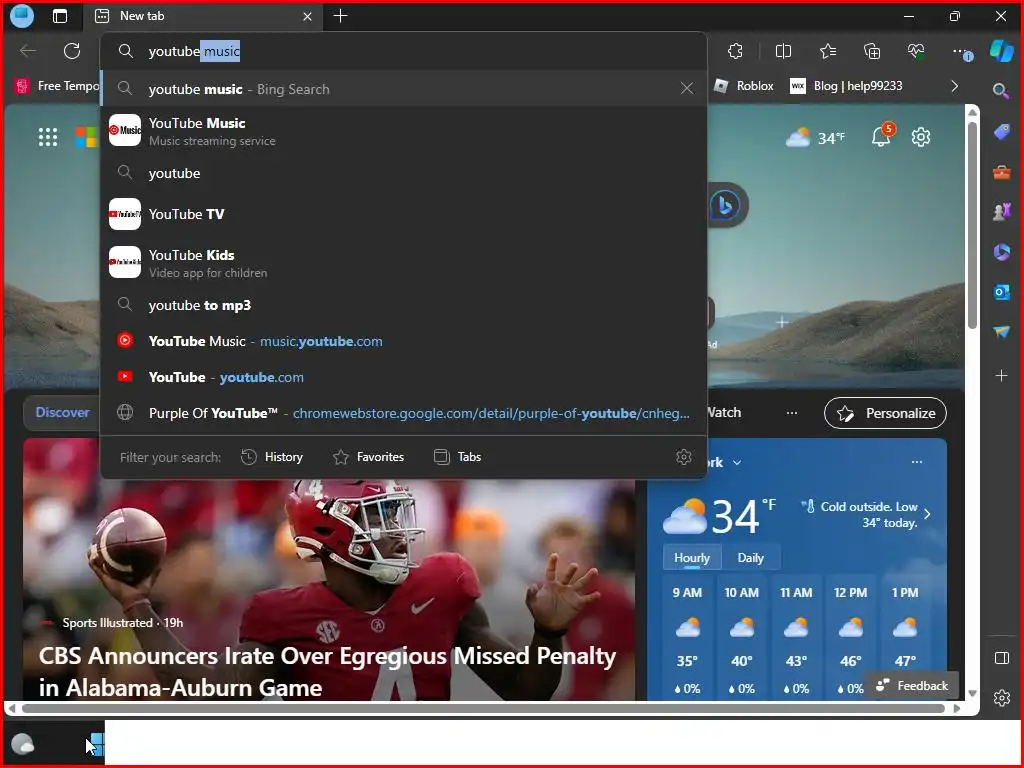
Task: Open the app launcher grid icon
Action: coord(48,137)
